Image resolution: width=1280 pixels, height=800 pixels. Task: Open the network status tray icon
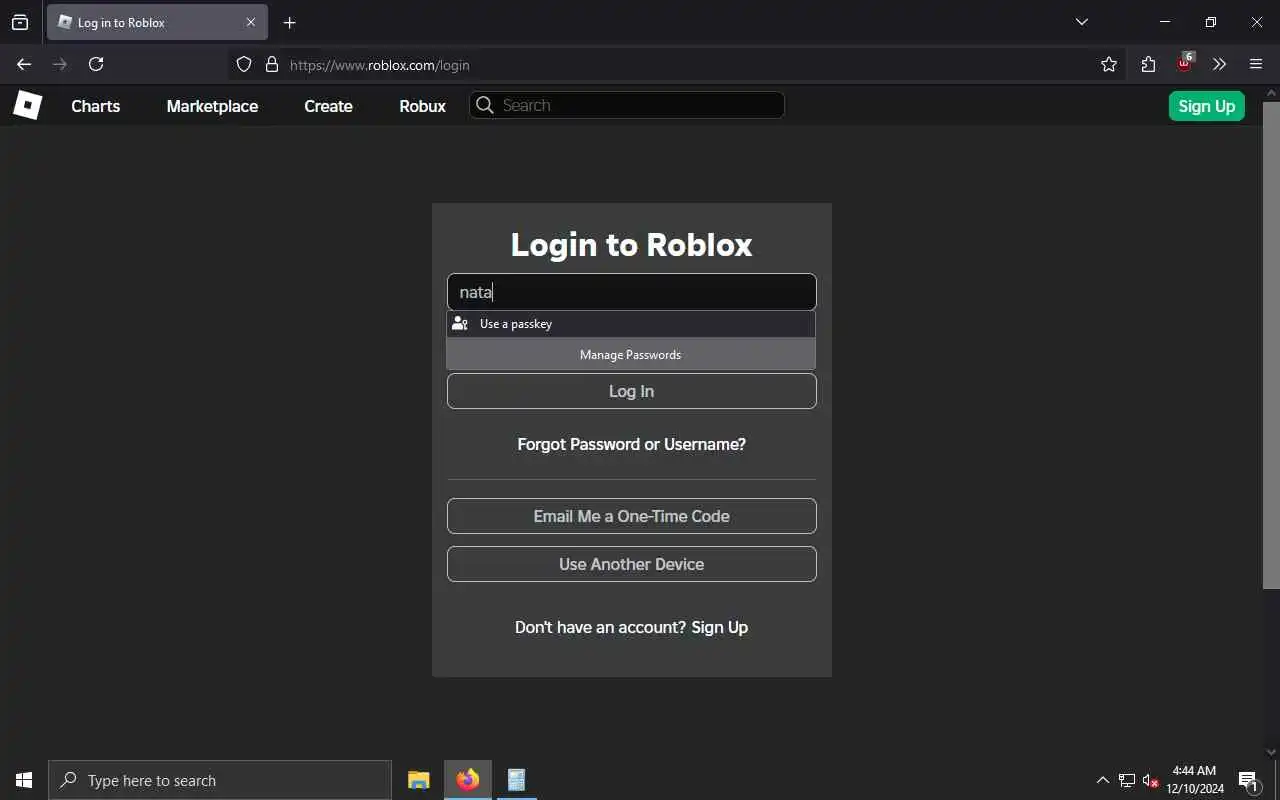(x=1127, y=780)
